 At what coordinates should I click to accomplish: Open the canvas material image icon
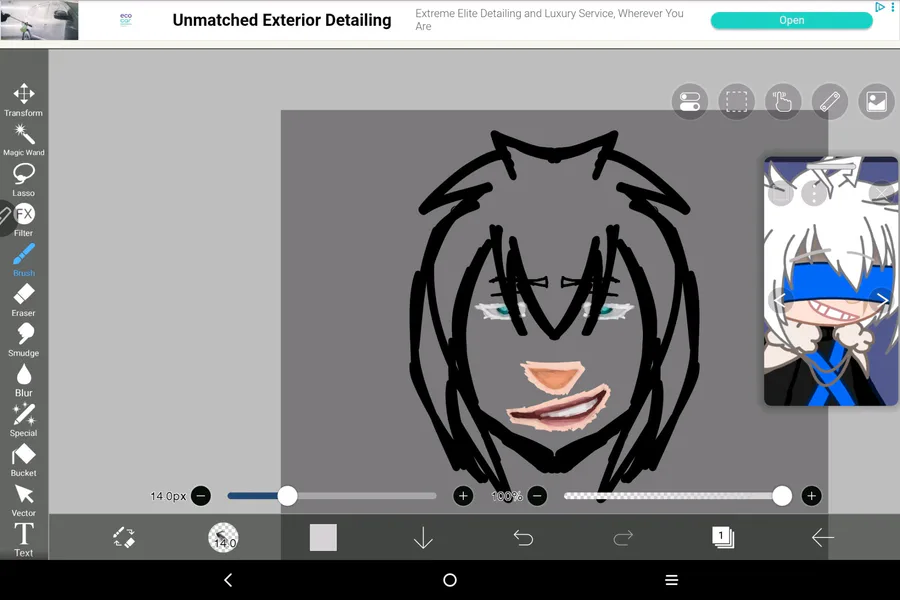tap(876, 102)
